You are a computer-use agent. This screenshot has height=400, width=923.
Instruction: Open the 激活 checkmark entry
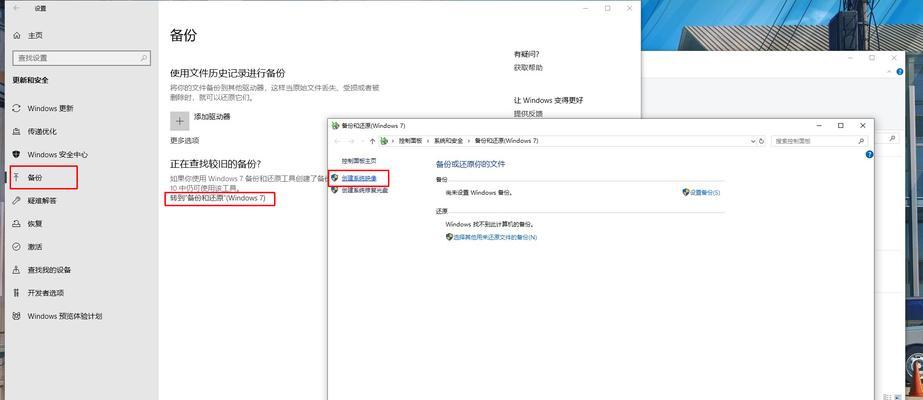27,247
